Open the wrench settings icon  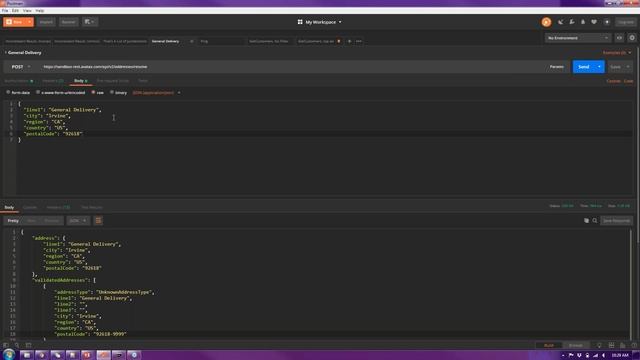click(572, 22)
